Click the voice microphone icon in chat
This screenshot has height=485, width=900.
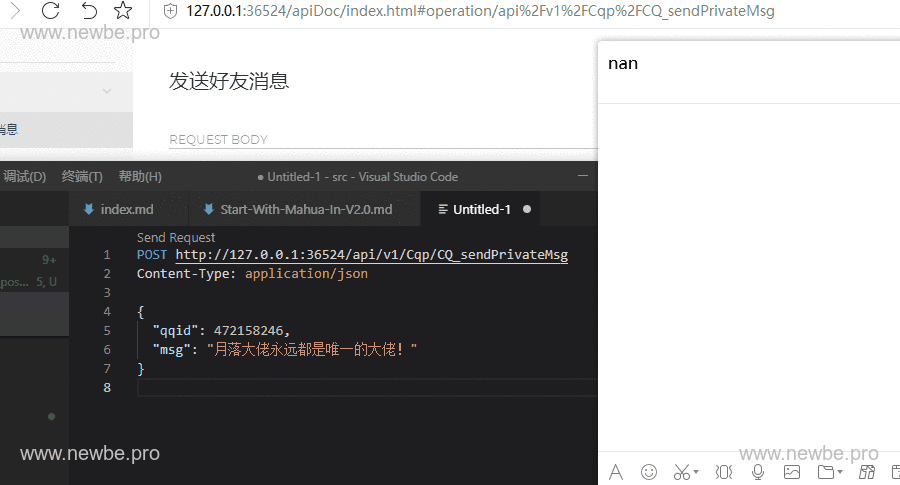(x=758, y=472)
